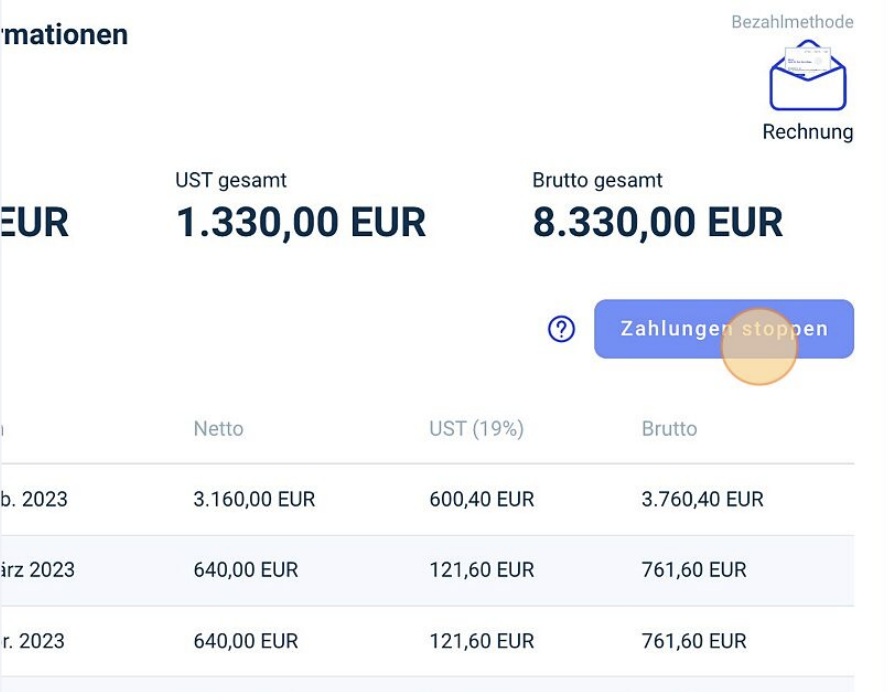Image resolution: width=888 pixels, height=692 pixels.
Task: Stop payments with Zahlungen stoppen button
Action: 724,329
